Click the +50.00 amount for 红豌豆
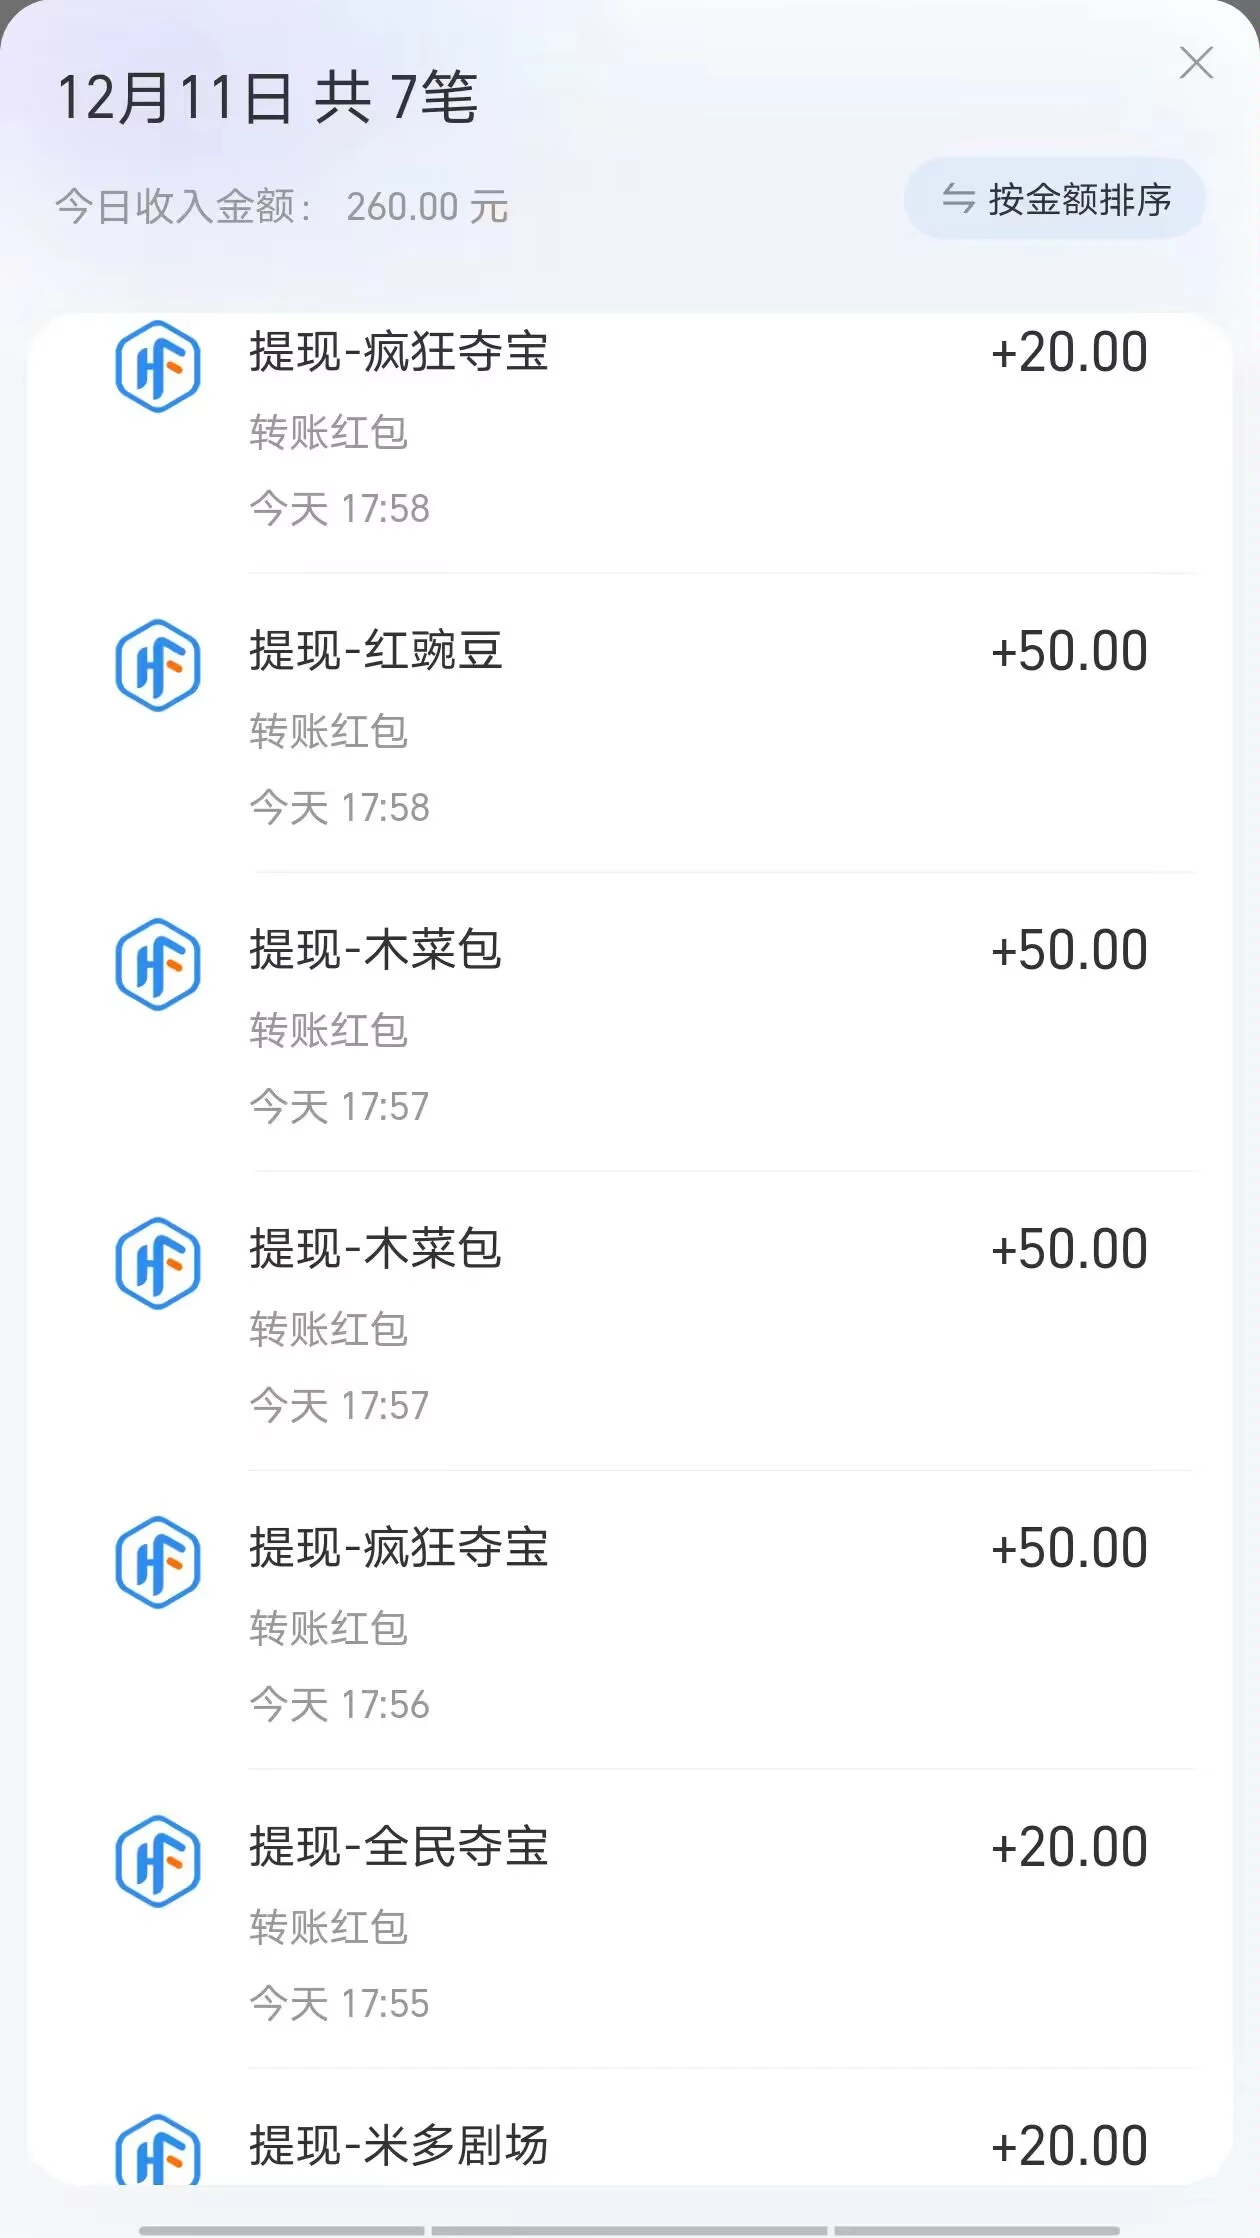The height and width of the screenshot is (2238, 1260). click(x=1068, y=651)
